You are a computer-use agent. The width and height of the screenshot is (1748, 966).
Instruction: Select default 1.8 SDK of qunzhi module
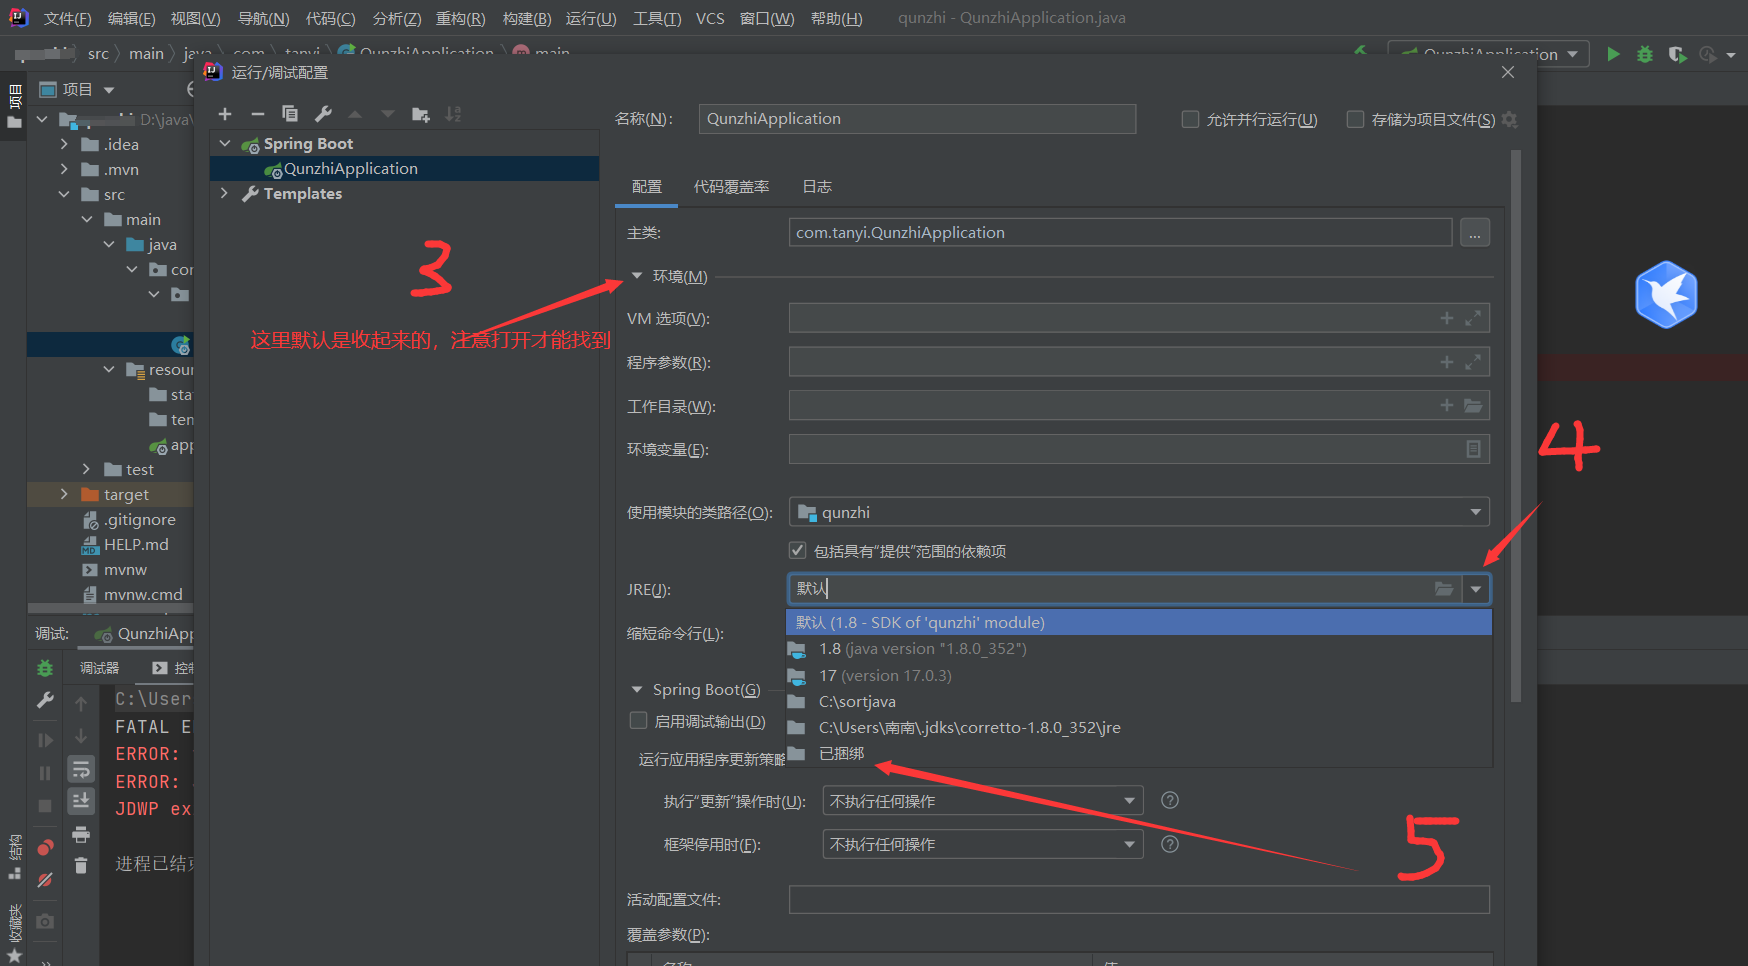pyautogui.click(x=1139, y=622)
